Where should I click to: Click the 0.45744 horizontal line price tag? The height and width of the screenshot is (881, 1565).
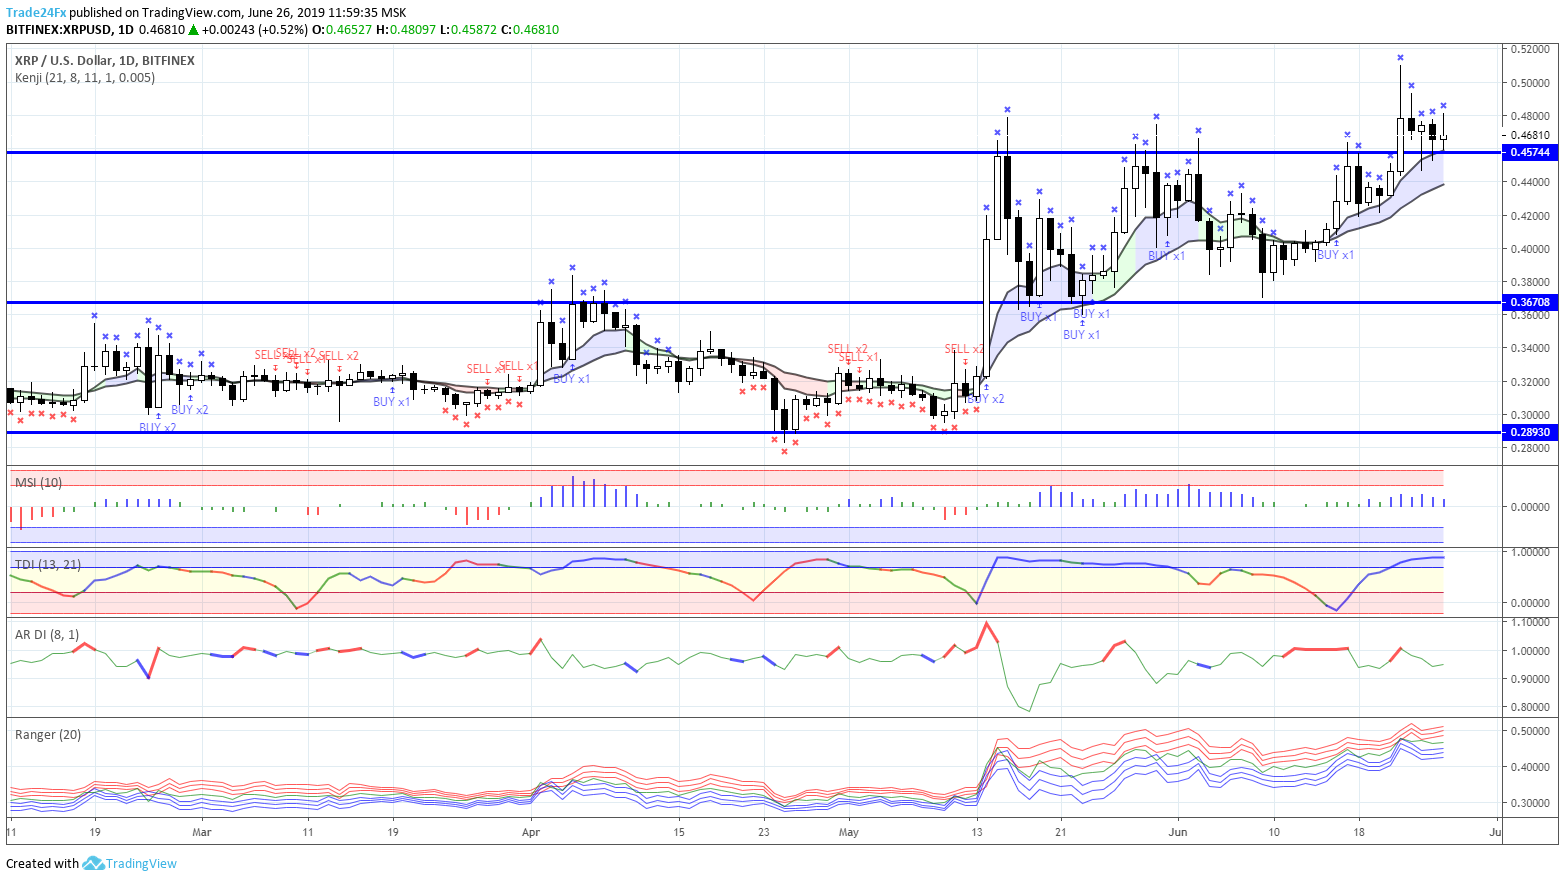pyautogui.click(x=1530, y=152)
